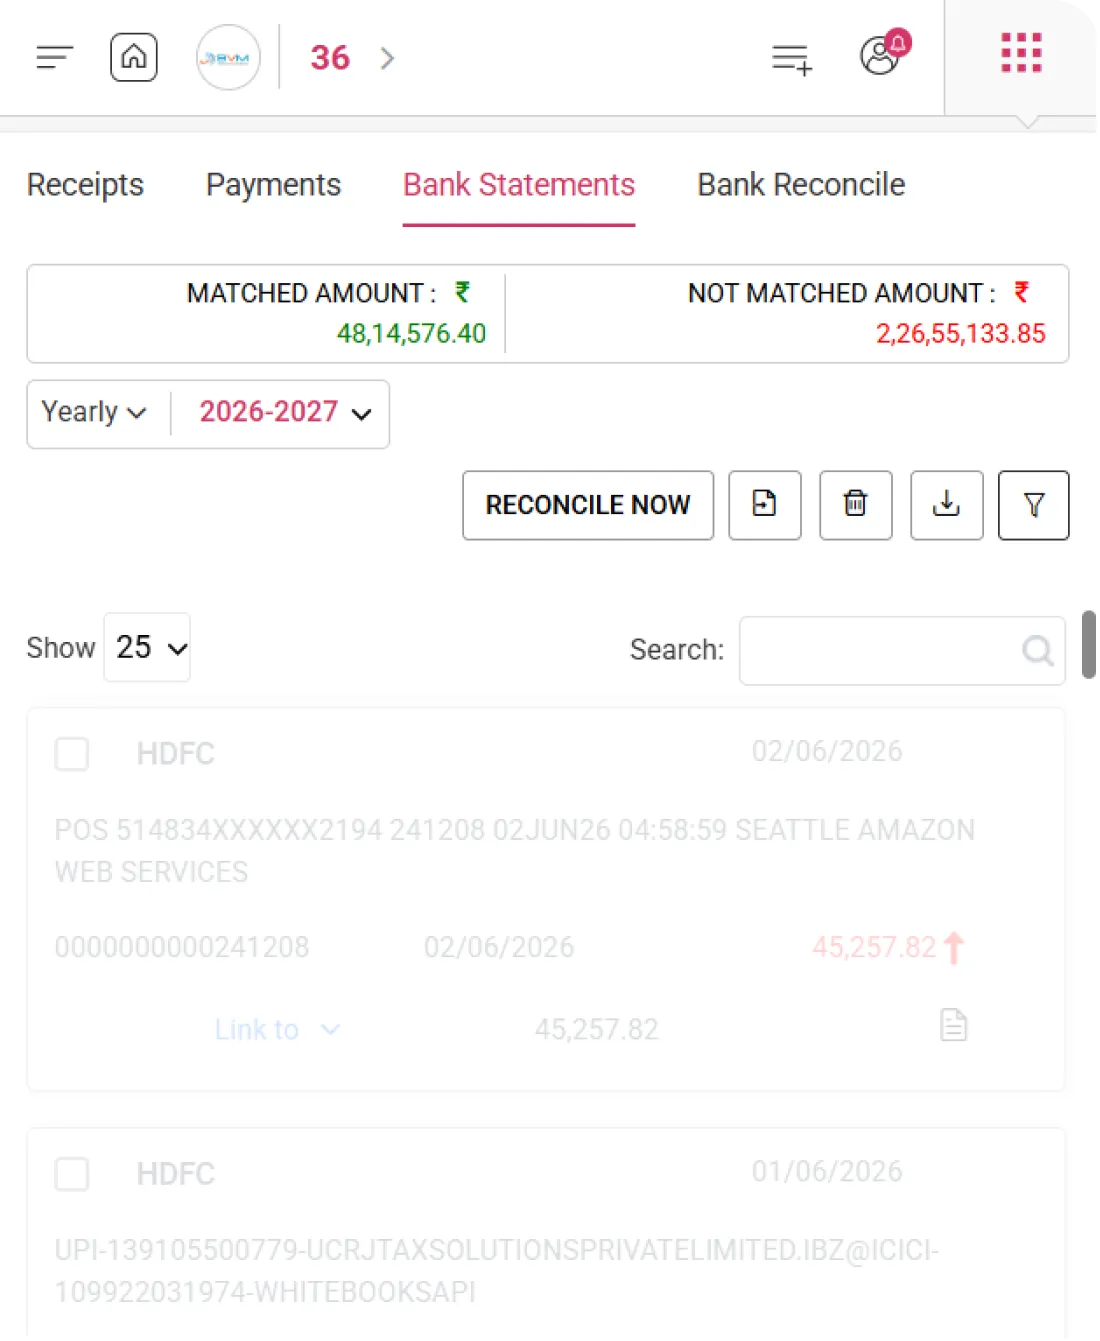Choose financial year 2026-2027 dropdown
This screenshot has width=1100, height=1341.
(x=285, y=412)
